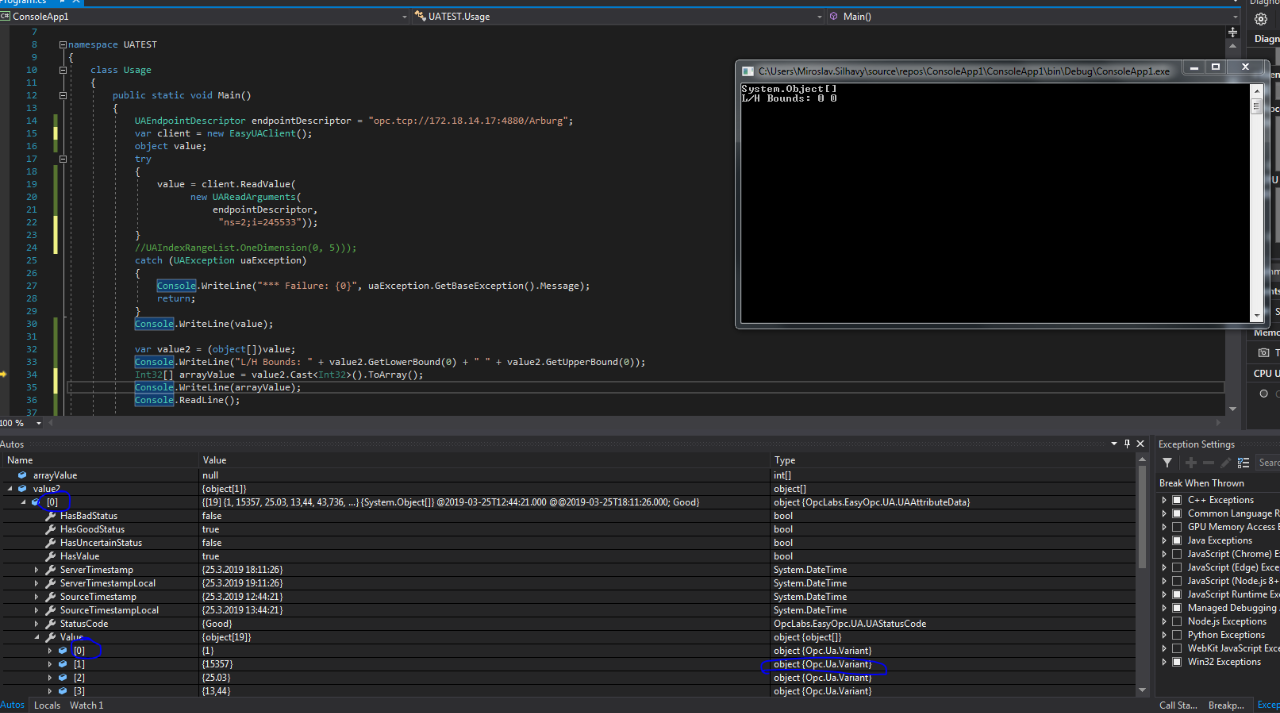
Task: Select the Autos tab
Action: (12, 705)
